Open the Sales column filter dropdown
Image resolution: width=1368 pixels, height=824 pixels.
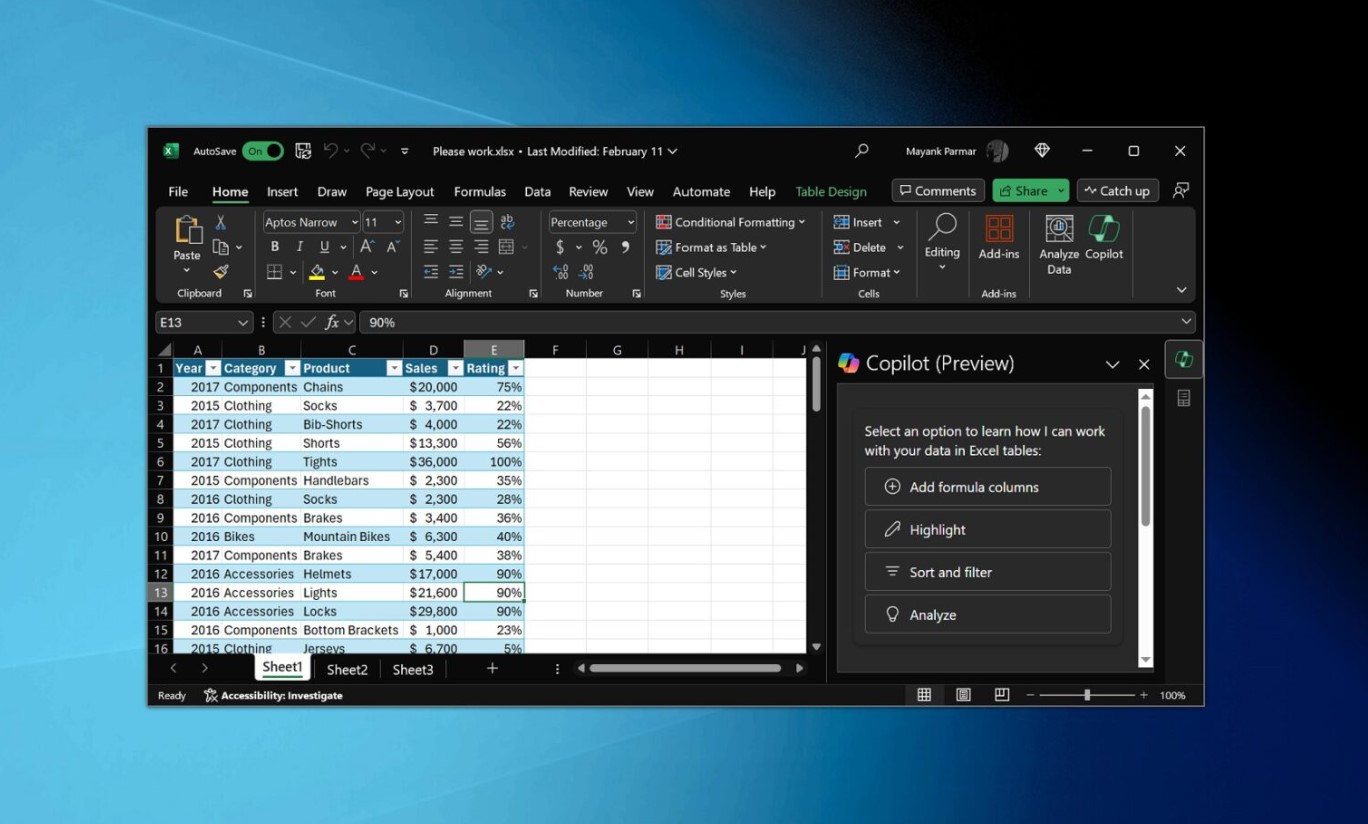[x=455, y=368]
